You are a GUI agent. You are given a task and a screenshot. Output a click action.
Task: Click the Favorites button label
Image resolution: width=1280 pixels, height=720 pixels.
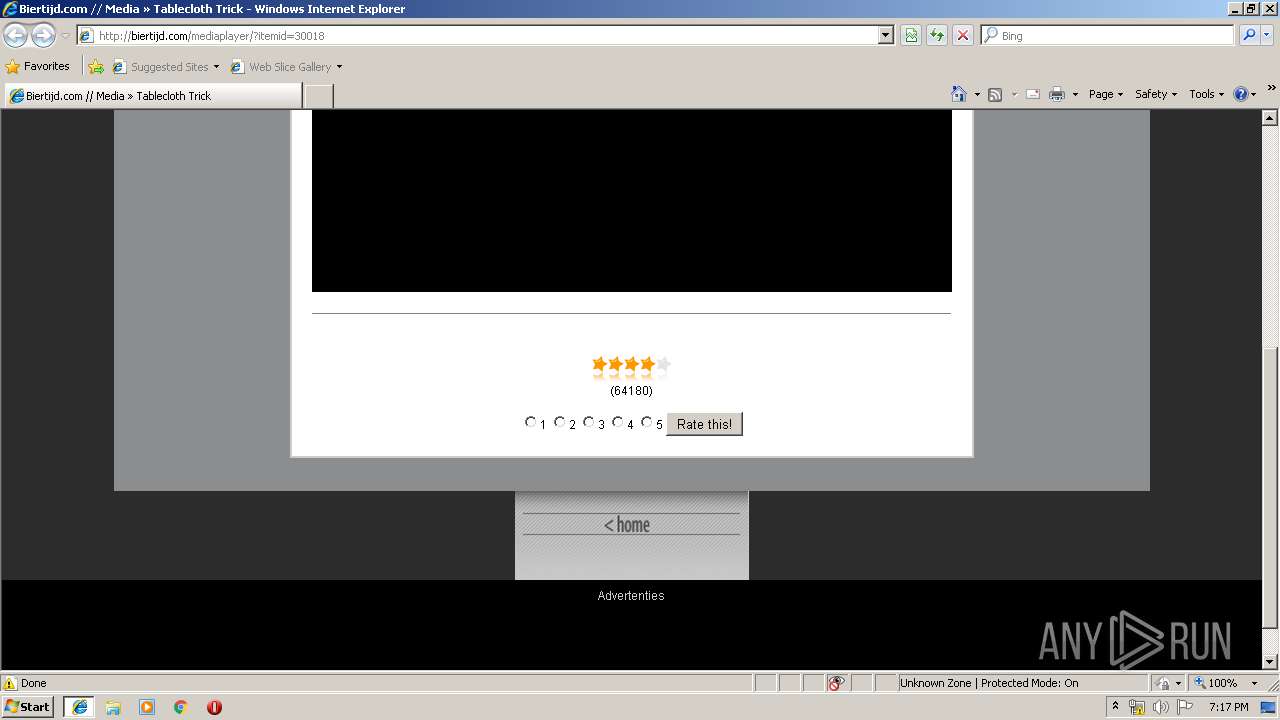point(47,67)
